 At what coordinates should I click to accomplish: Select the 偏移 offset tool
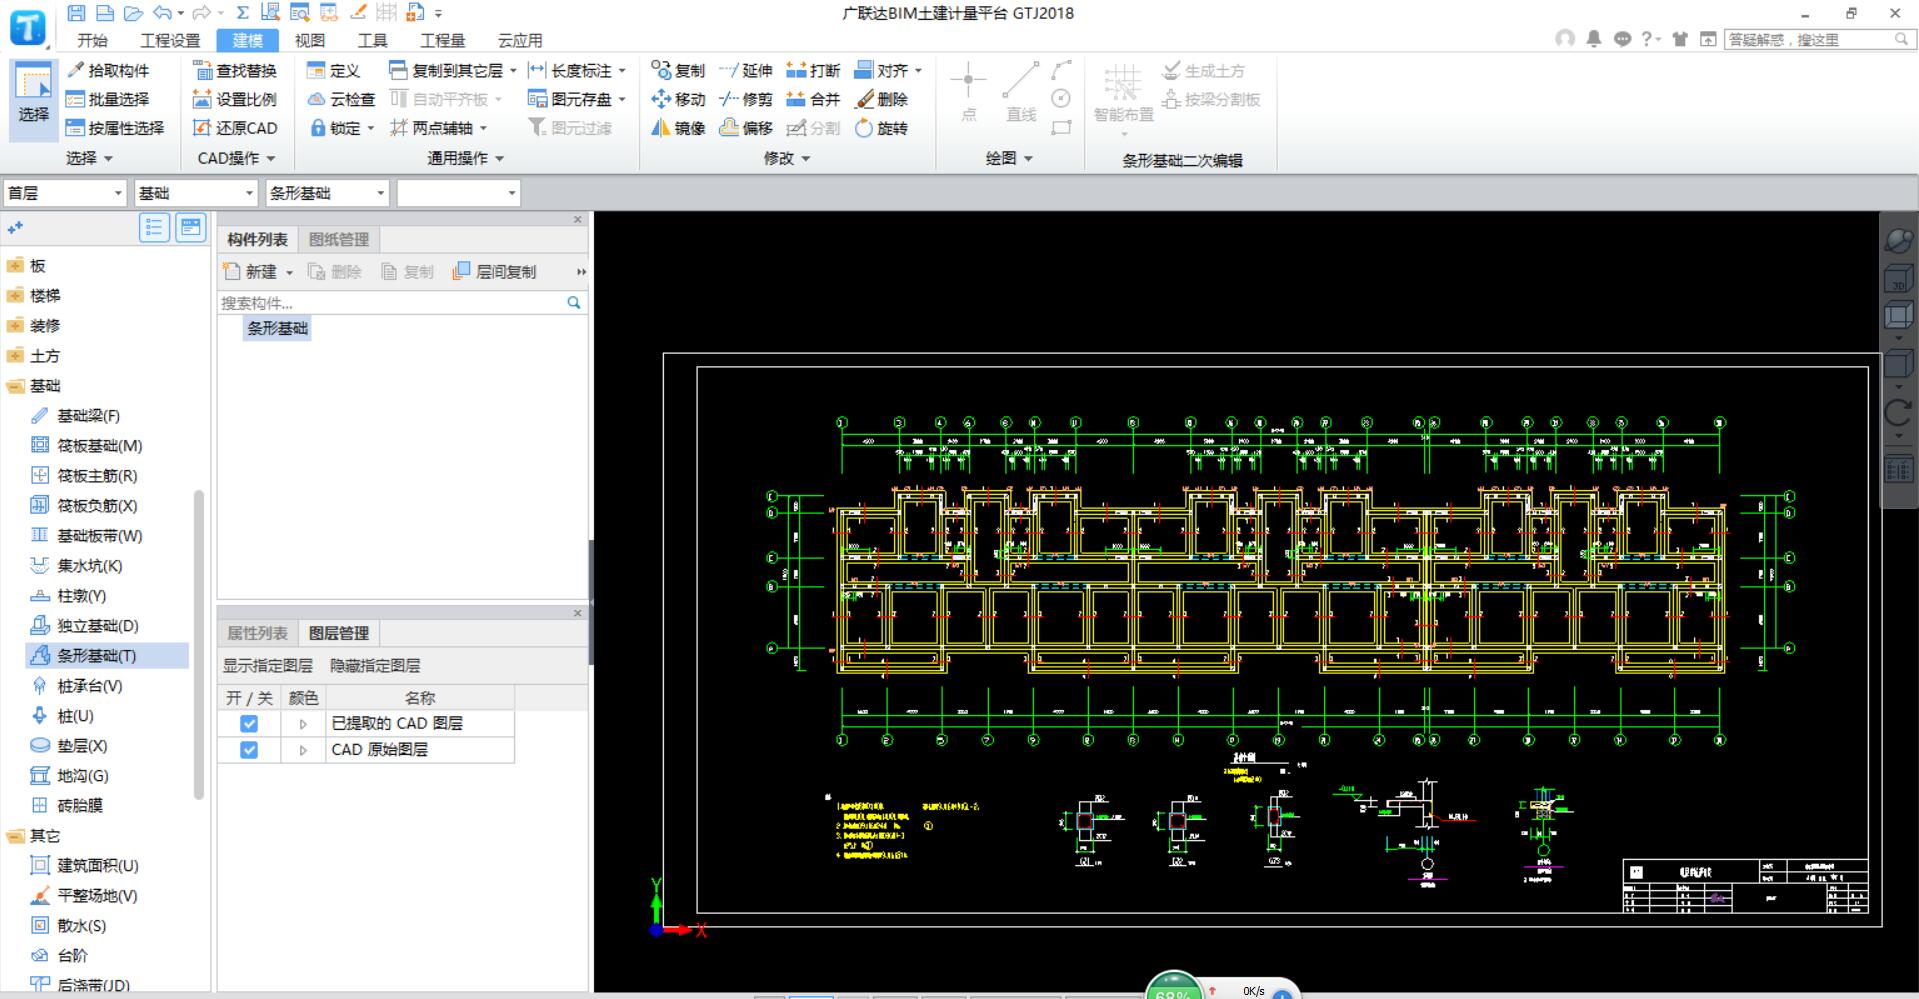(x=746, y=128)
